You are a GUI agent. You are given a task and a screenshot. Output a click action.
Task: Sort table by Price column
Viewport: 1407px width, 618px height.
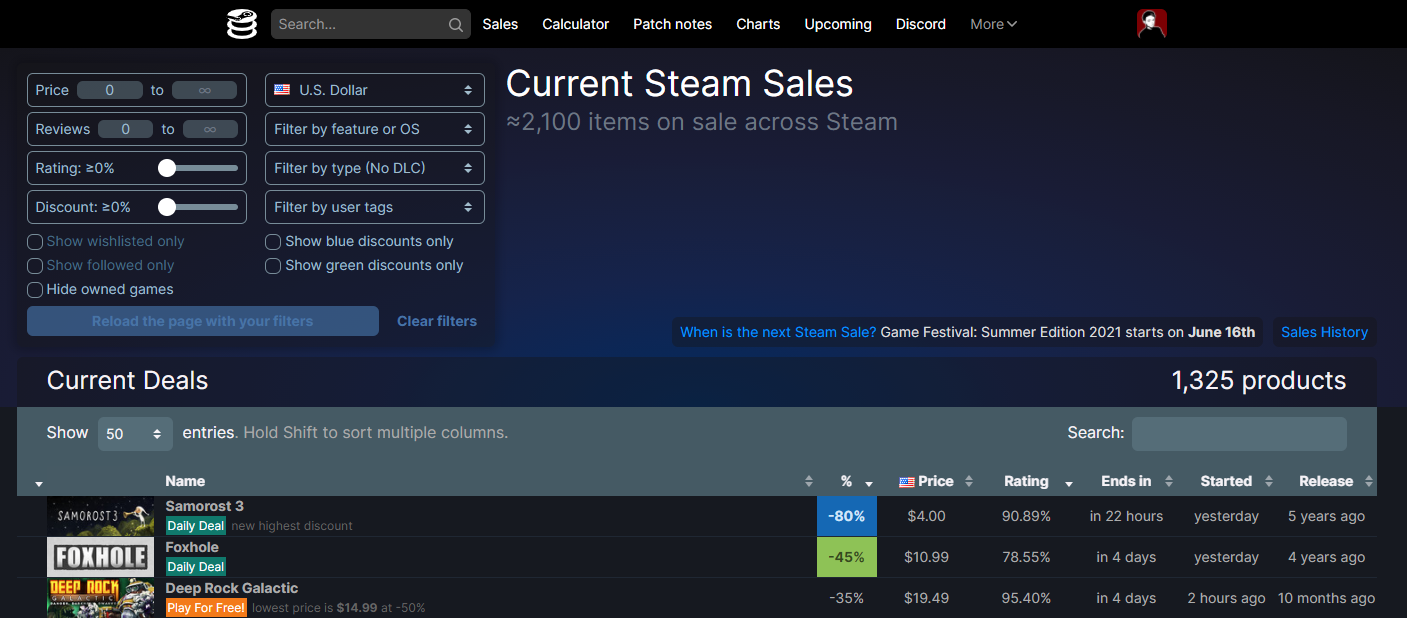coord(935,481)
